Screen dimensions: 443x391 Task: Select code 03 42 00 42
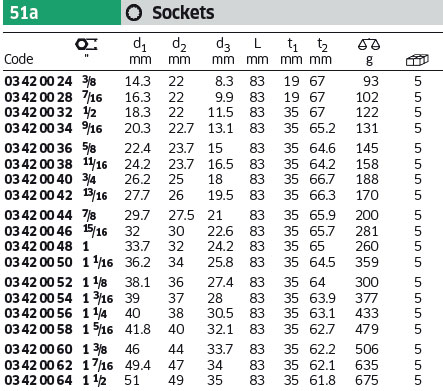pos(38,195)
